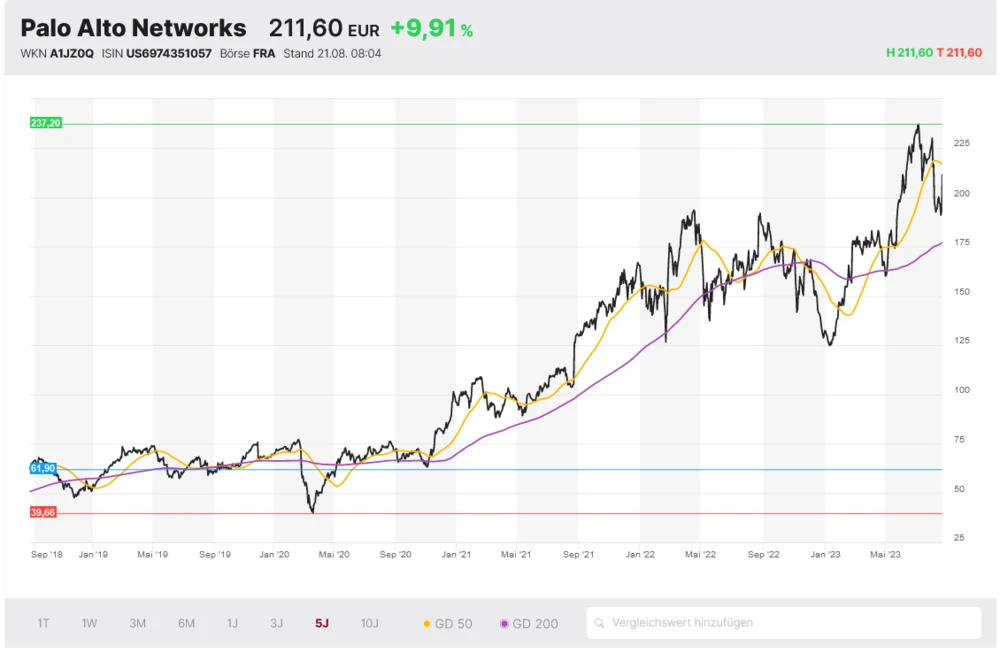Screen dimensions: 1000x653
Task: Choose the 1J time range
Action: 232,623
